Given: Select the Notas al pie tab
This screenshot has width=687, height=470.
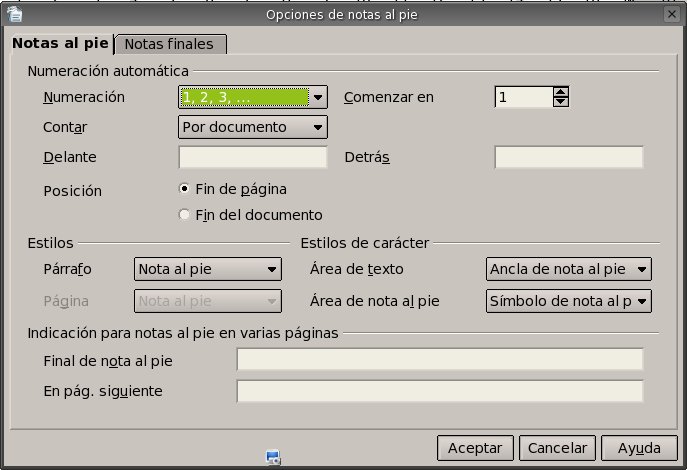Looking at the screenshot, I should [60, 43].
